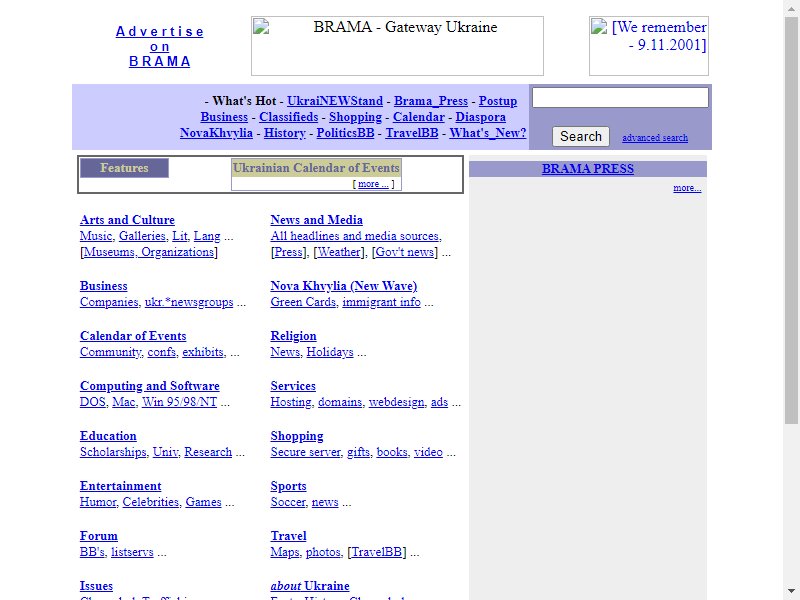The image size is (800, 600).
Task: Open the Travel category heading
Action: coord(288,536)
